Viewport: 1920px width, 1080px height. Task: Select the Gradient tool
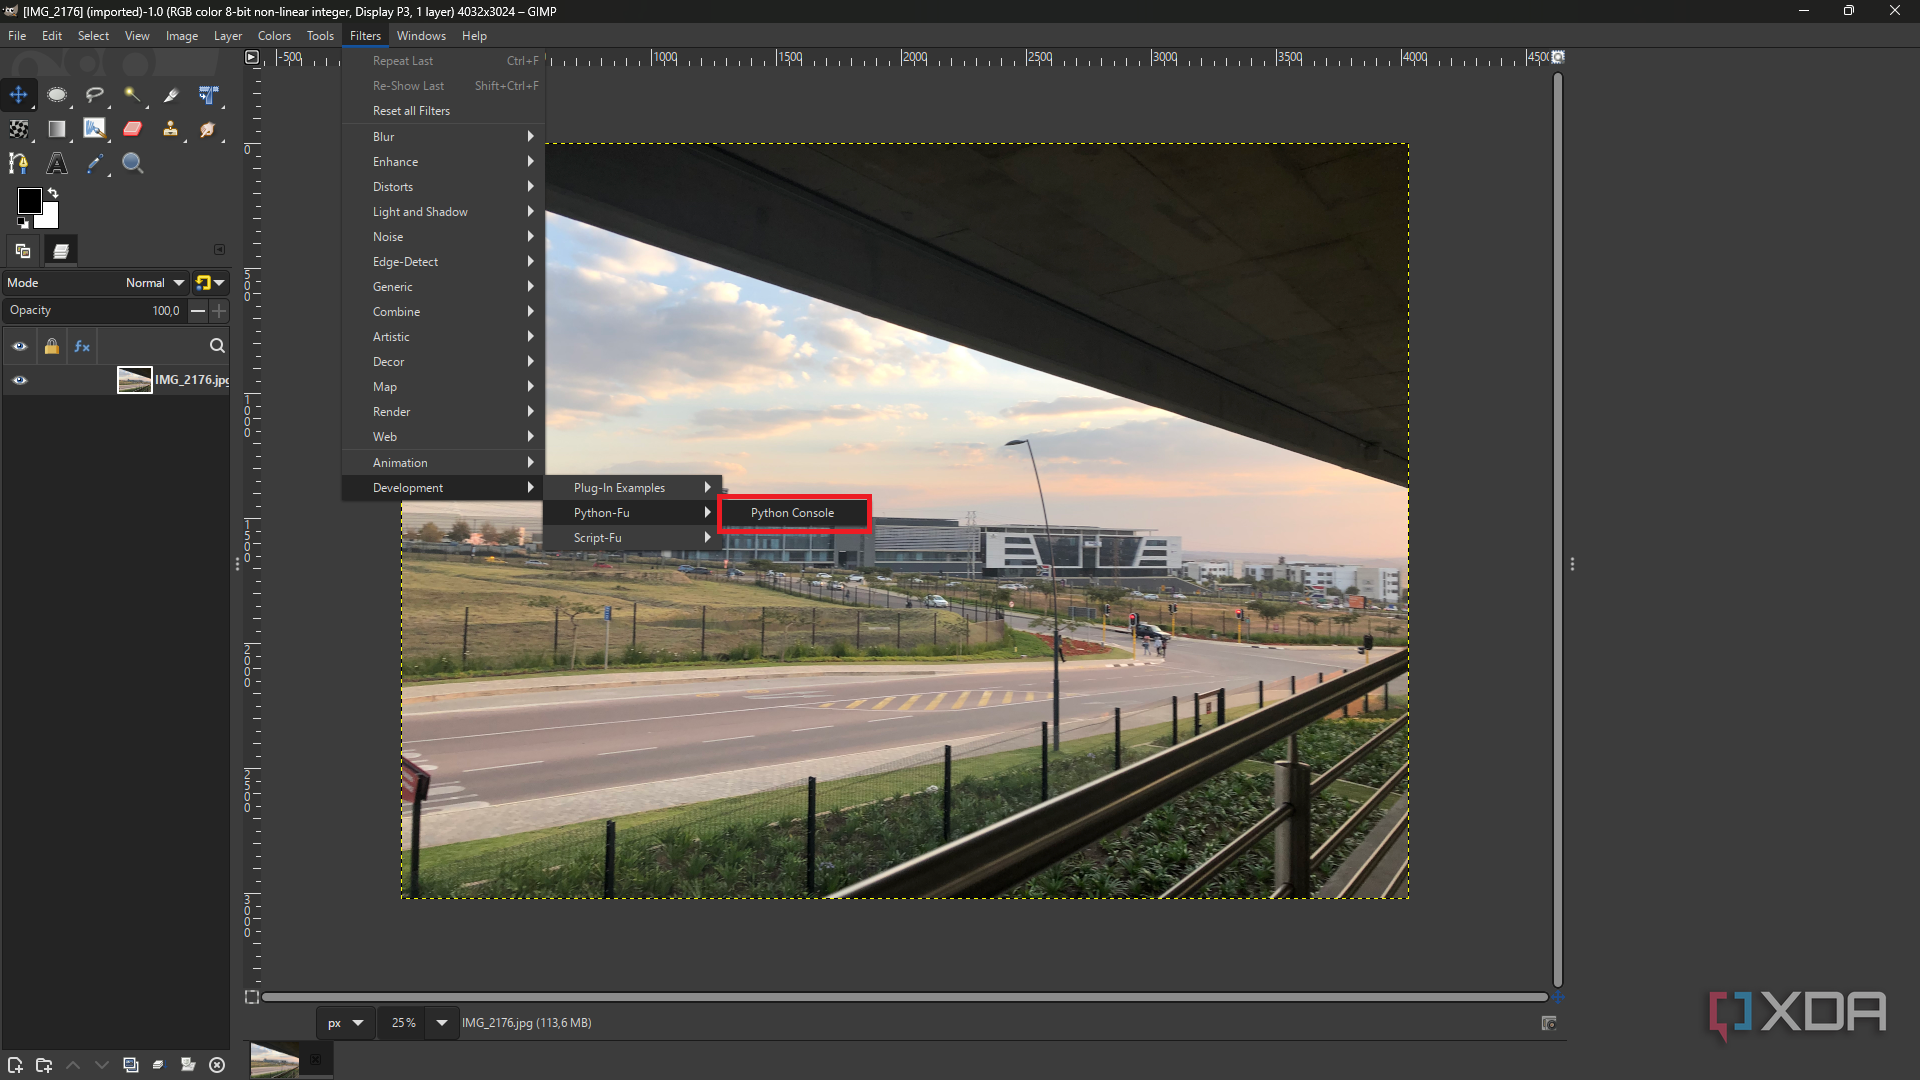tap(57, 129)
